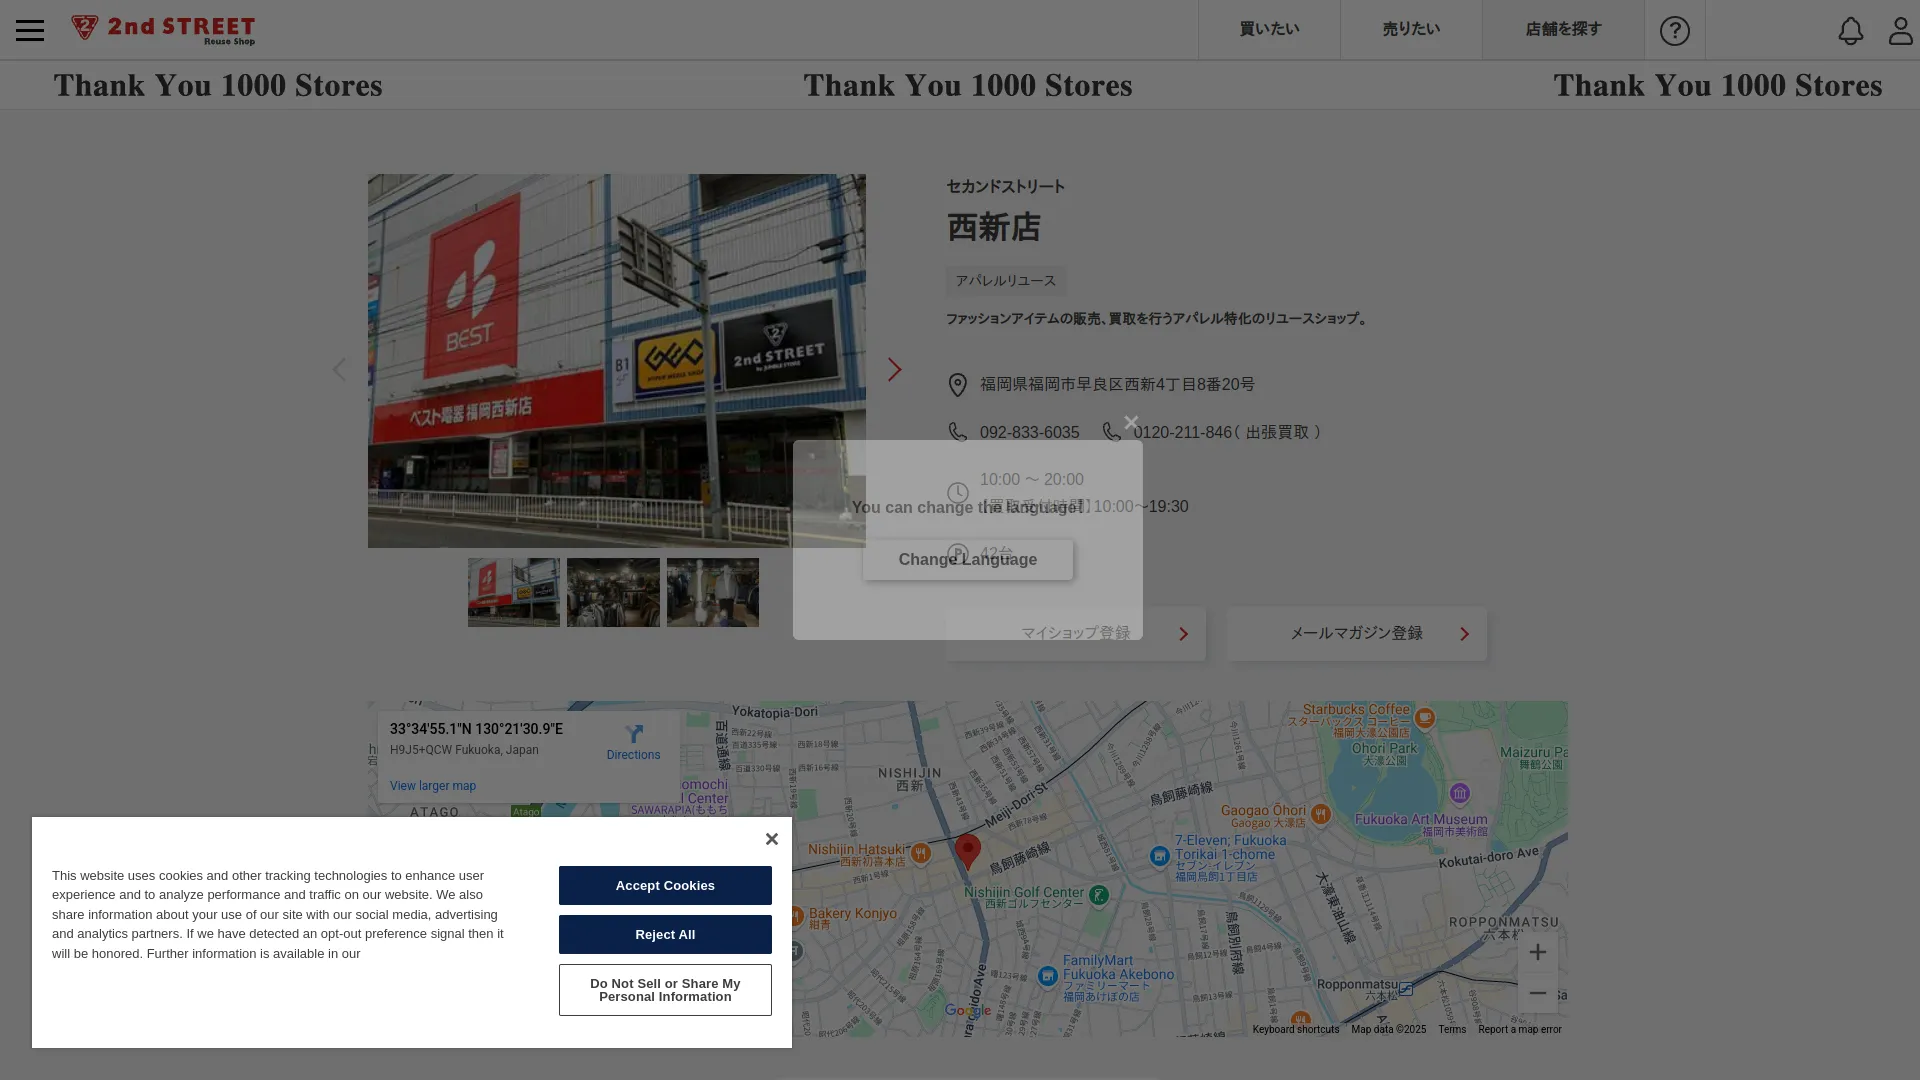This screenshot has width=1920, height=1080.
Task: Click Accept Cookies
Action: pos(665,885)
